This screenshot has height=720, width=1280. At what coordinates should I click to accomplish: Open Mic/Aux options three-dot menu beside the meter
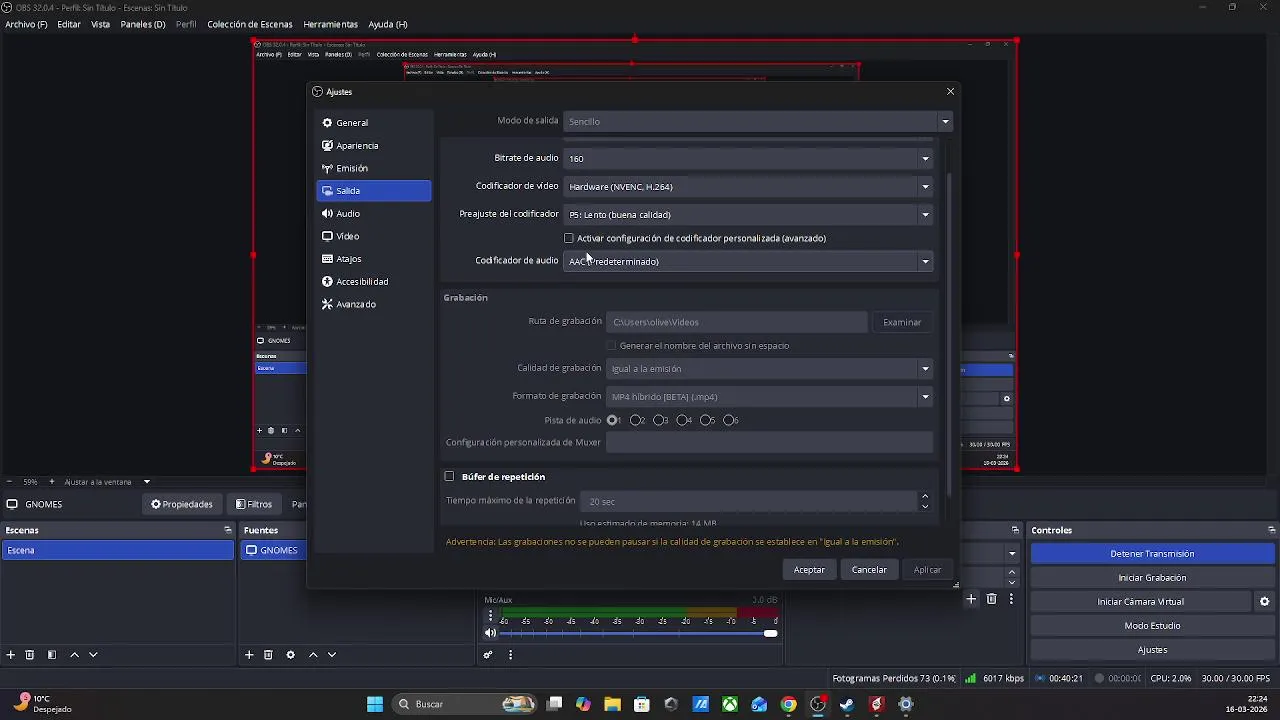pos(490,615)
